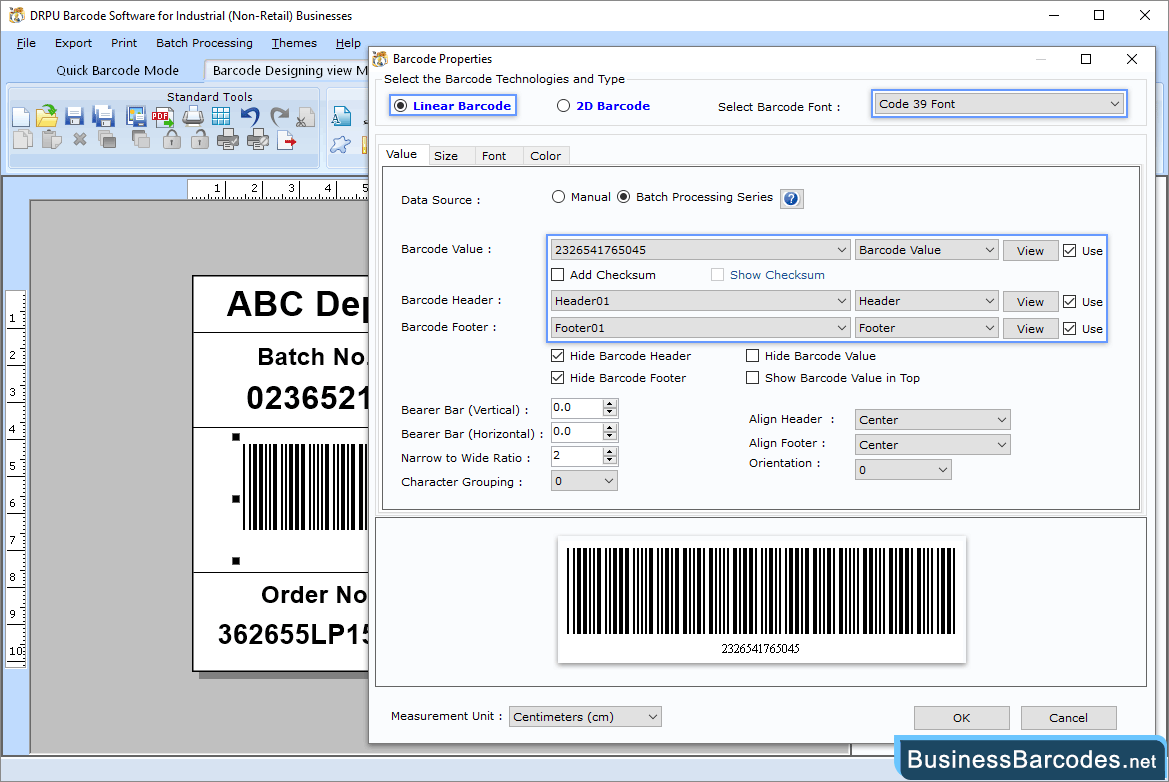
Task: Open the Orientation dropdown
Action: coord(903,470)
